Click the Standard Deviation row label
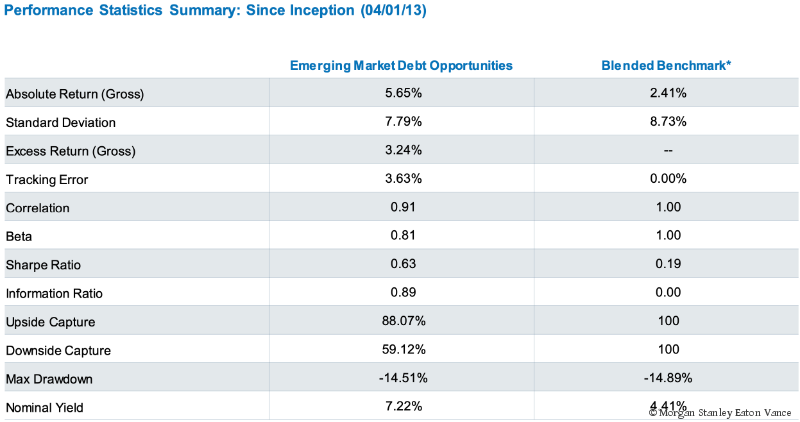 [x=61, y=122]
